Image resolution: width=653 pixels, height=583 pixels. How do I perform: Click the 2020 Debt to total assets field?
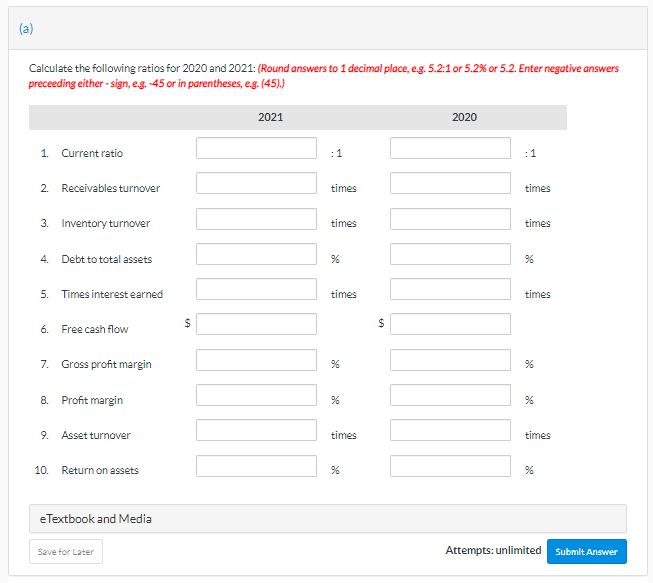coord(450,254)
